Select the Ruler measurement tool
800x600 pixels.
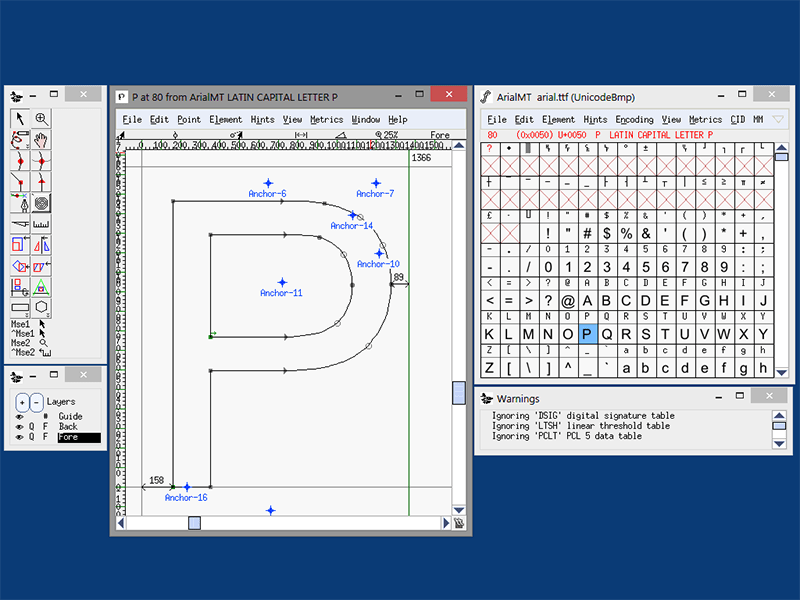click(x=42, y=221)
